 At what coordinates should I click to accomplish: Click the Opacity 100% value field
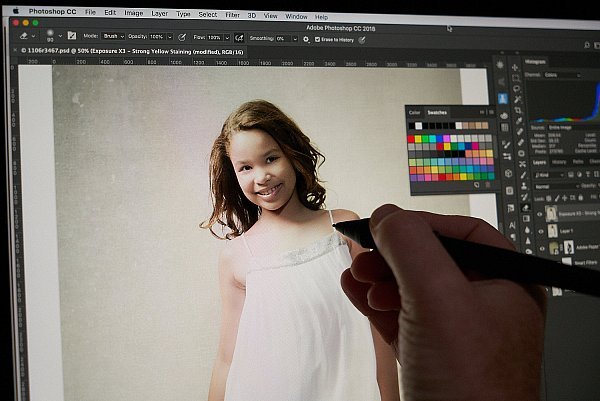(156, 37)
